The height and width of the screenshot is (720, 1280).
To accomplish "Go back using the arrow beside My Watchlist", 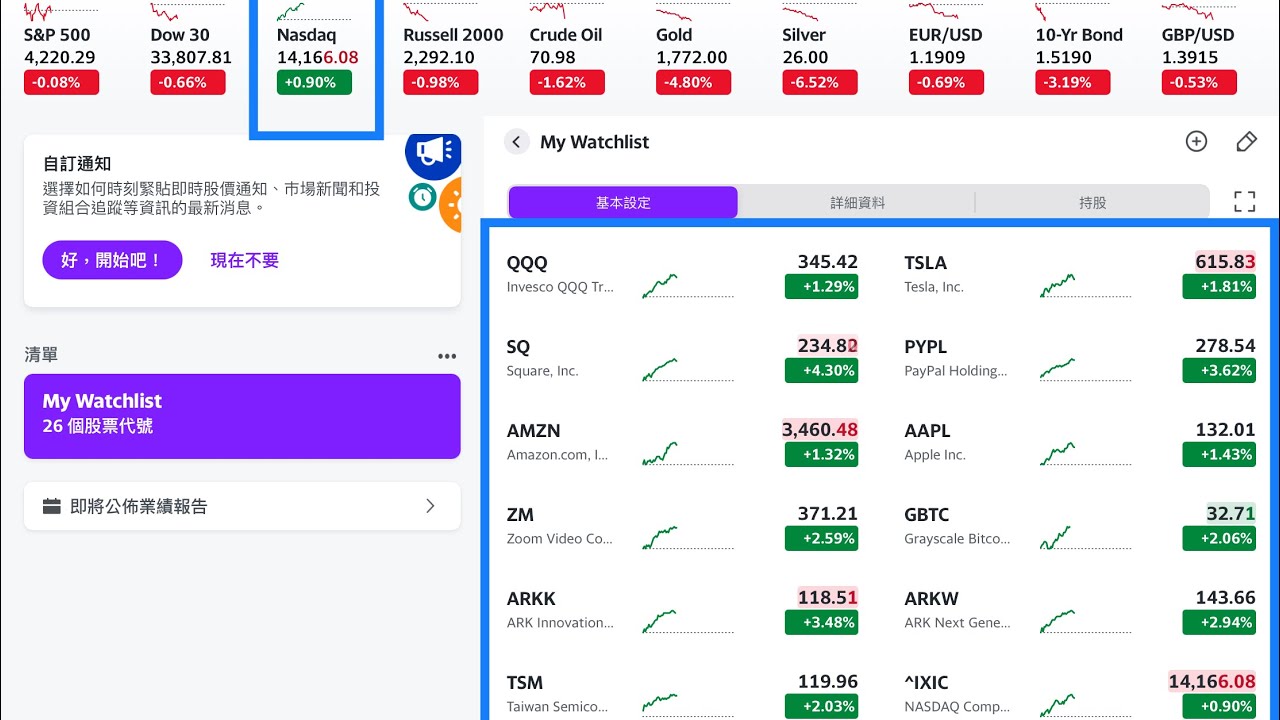I will [x=516, y=142].
